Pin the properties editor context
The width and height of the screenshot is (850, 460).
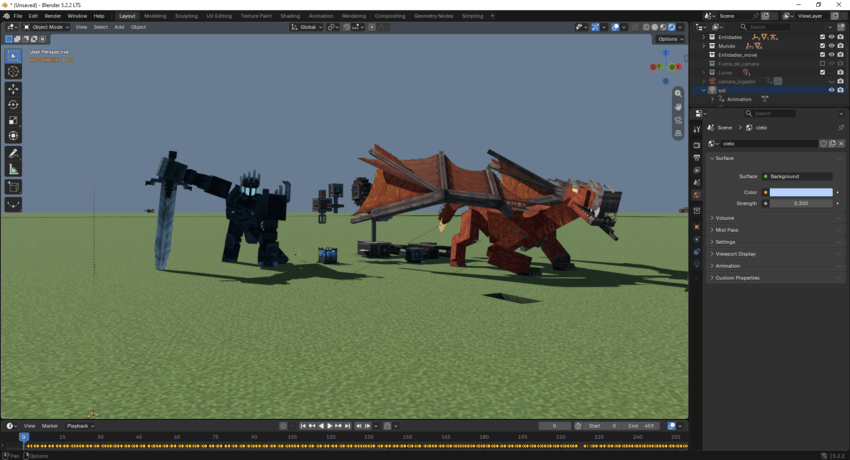click(x=841, y=128)
